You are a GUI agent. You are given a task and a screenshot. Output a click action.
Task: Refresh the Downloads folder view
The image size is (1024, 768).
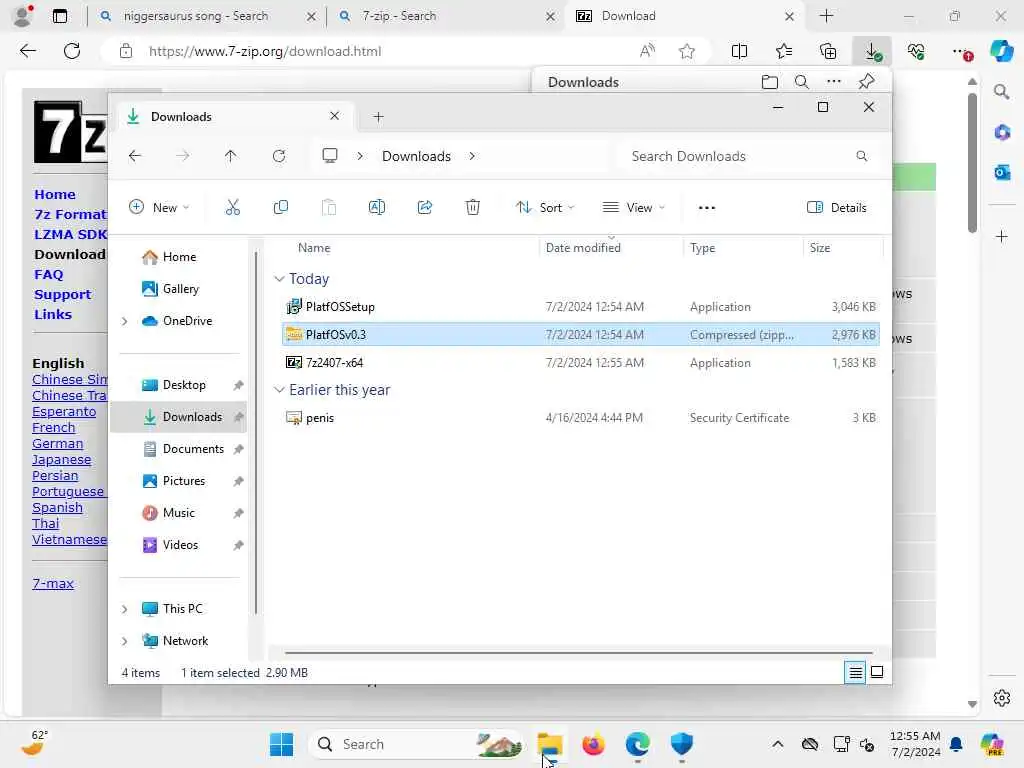tap(279, 156)
